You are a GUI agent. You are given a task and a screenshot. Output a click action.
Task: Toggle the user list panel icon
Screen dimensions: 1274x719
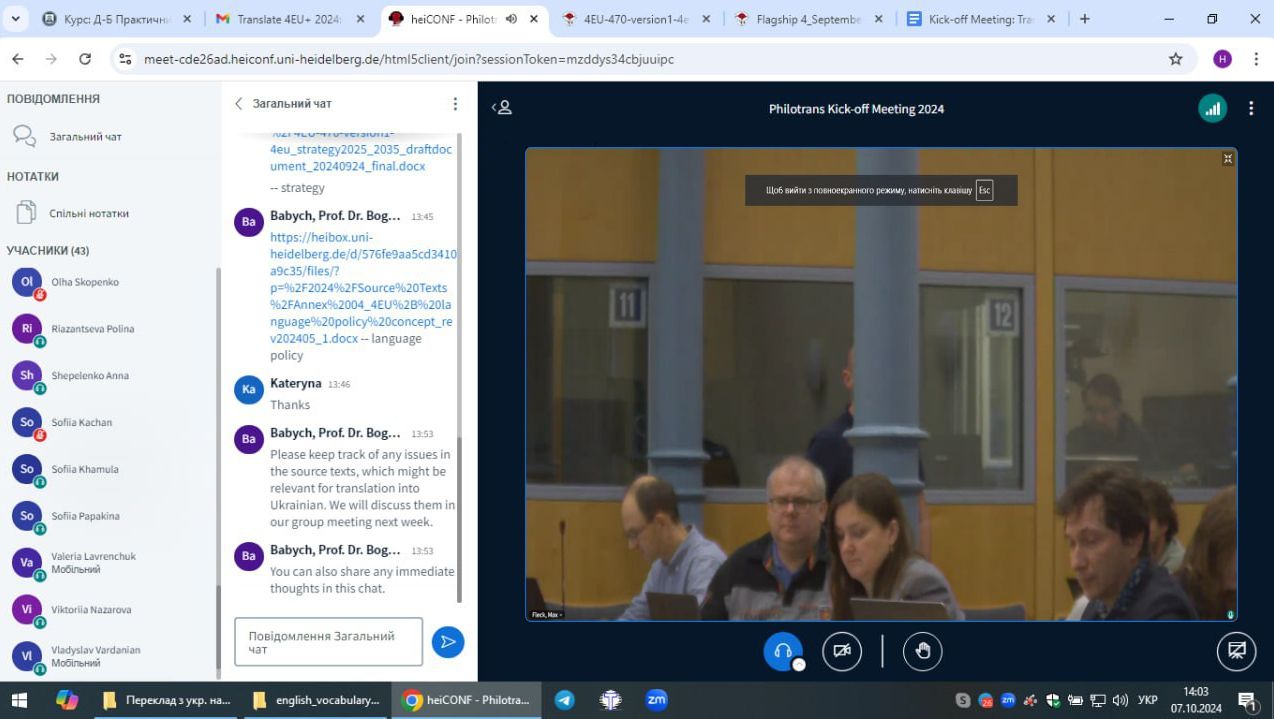click(x=502, y=108)
